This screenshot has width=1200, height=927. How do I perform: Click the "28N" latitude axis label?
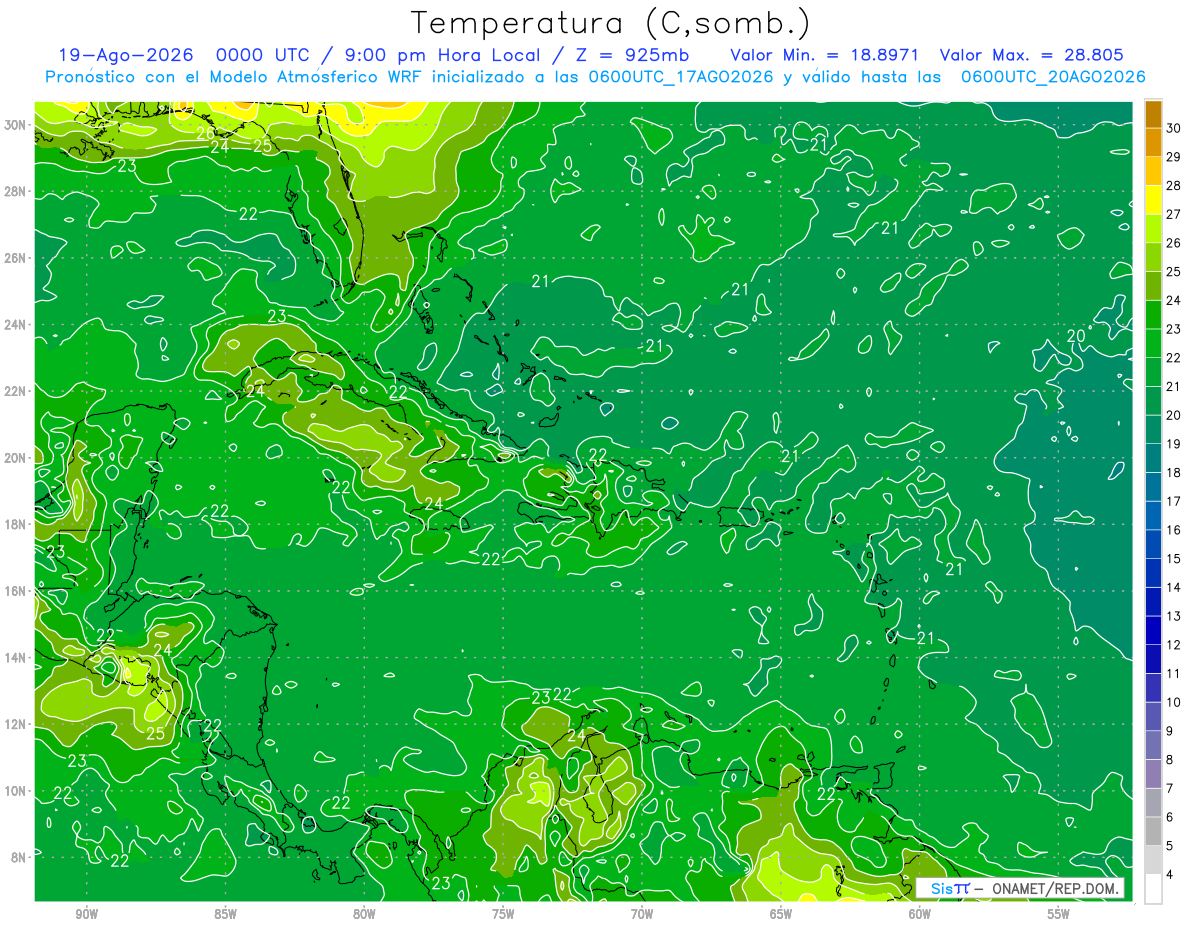pos(16,191)
